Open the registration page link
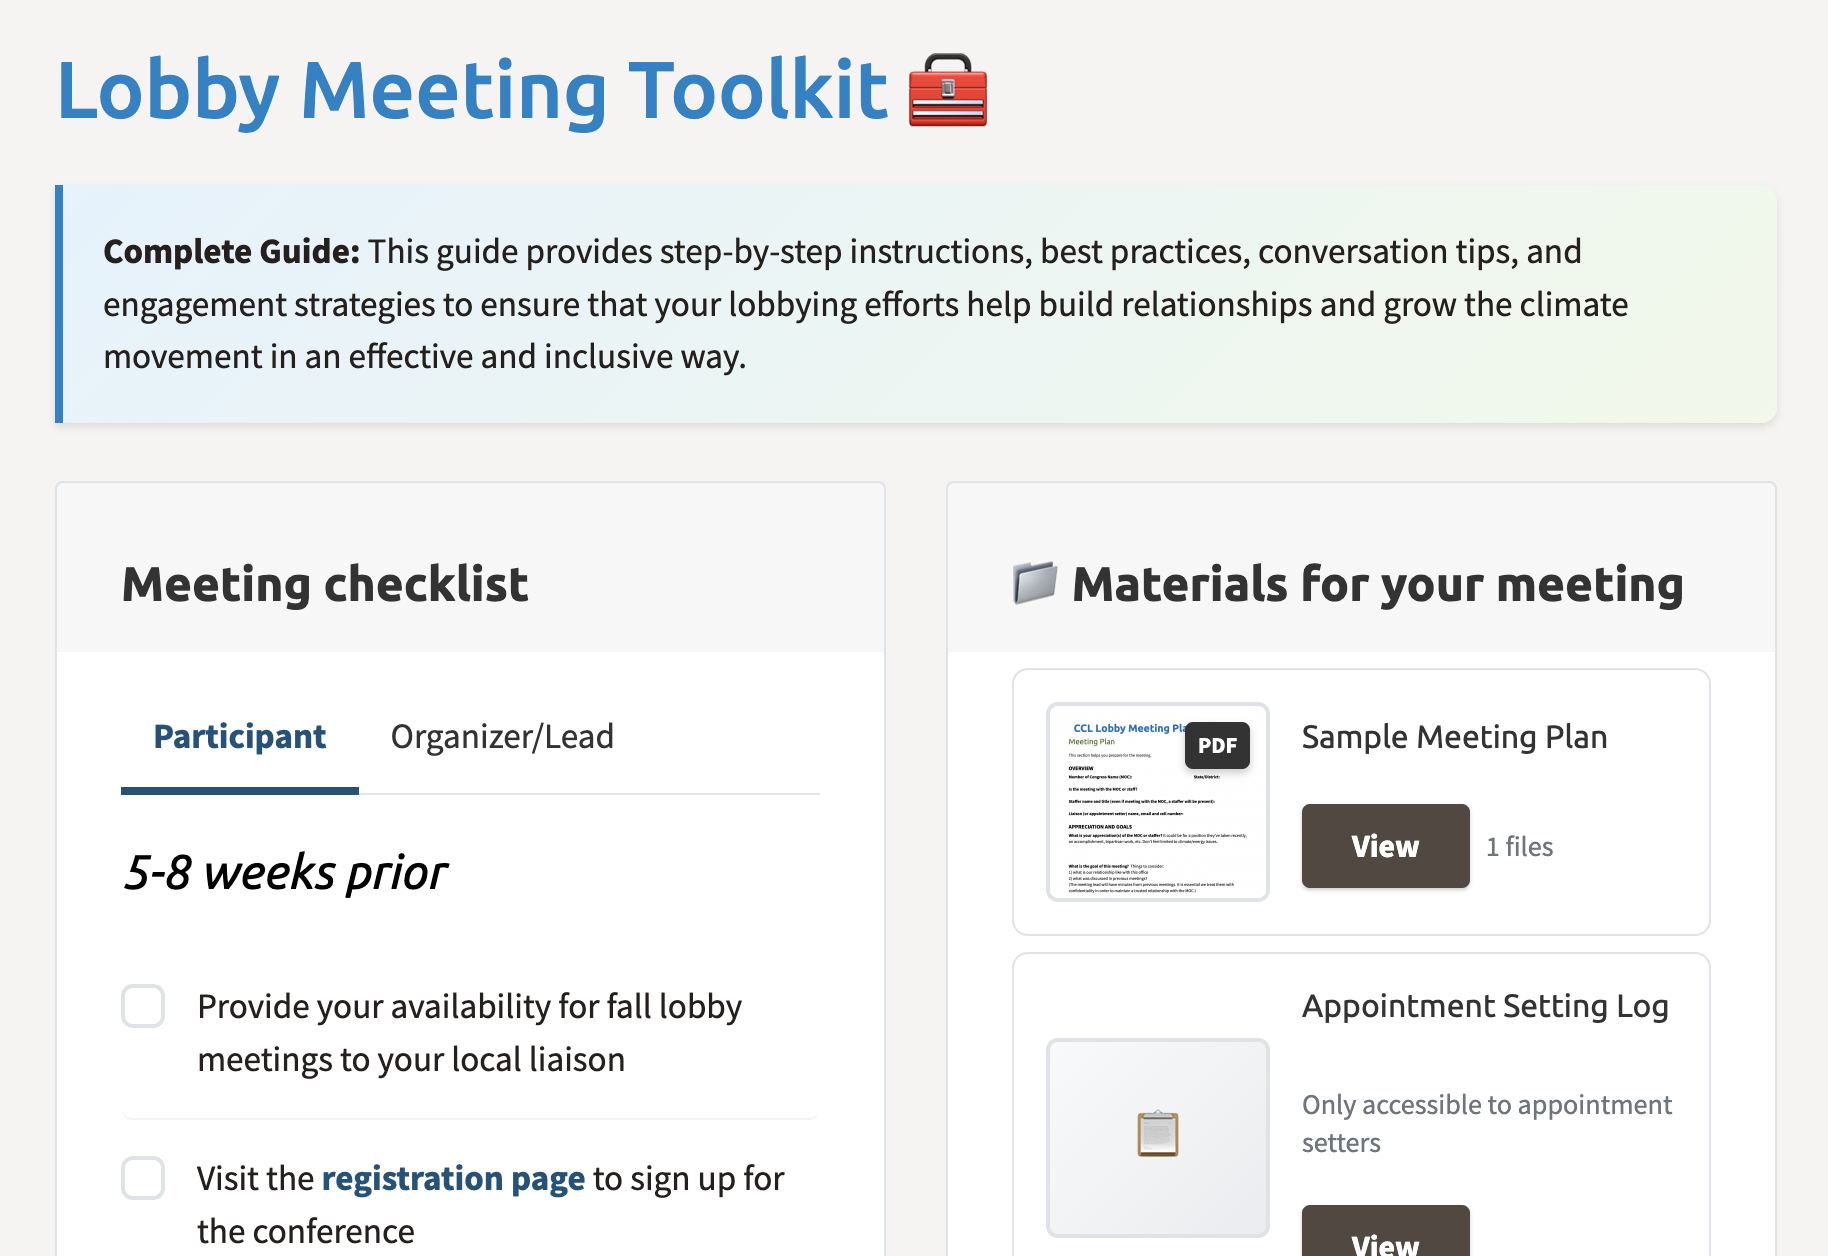The width and height of the screenshot is (1828, 1256). [x=453, y=1179]
